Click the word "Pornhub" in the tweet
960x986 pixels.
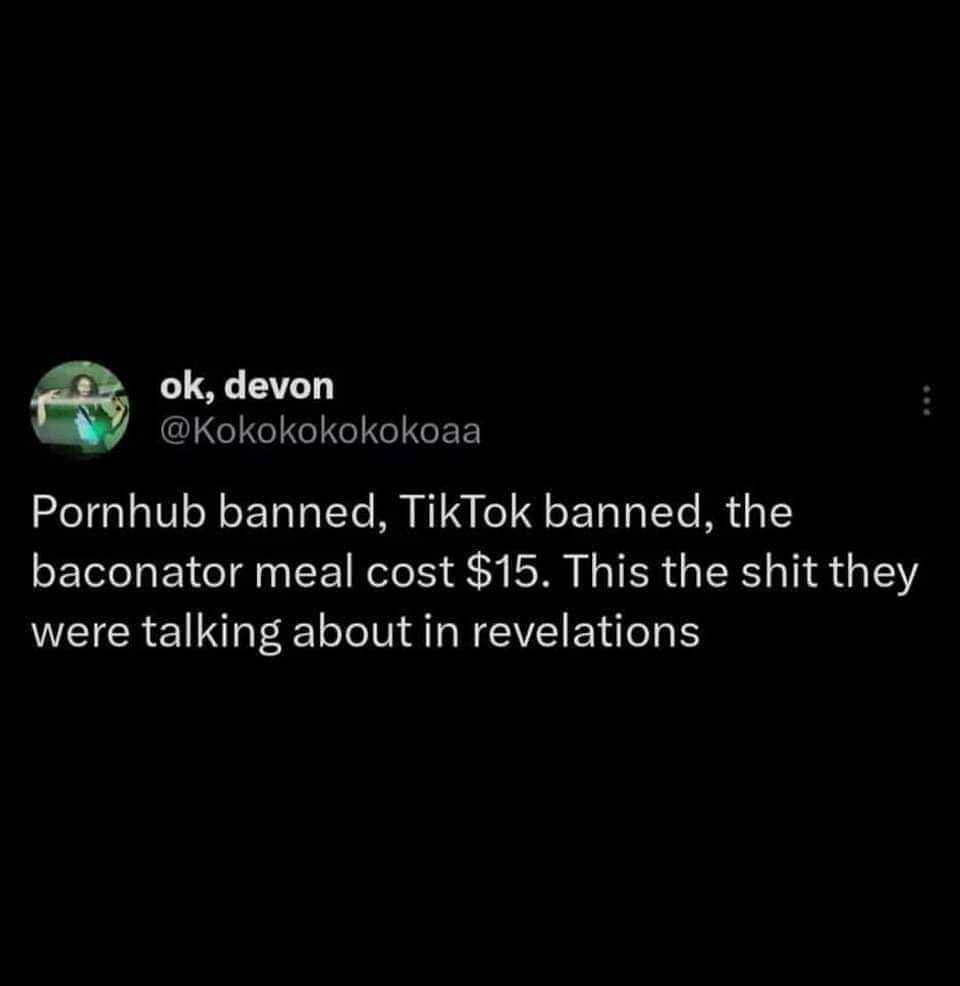click(119, 512)
